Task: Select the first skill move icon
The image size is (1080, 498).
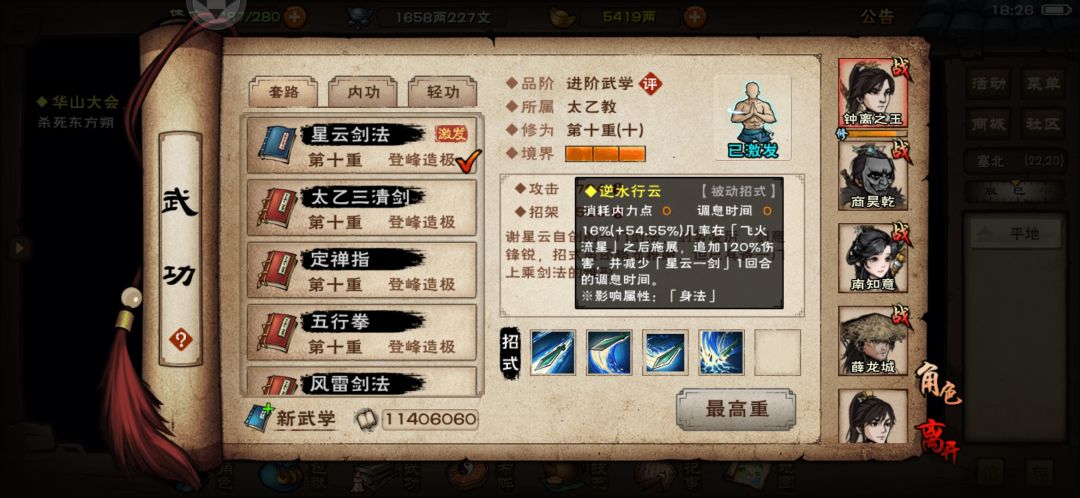Action: click(x=552, y=352)
